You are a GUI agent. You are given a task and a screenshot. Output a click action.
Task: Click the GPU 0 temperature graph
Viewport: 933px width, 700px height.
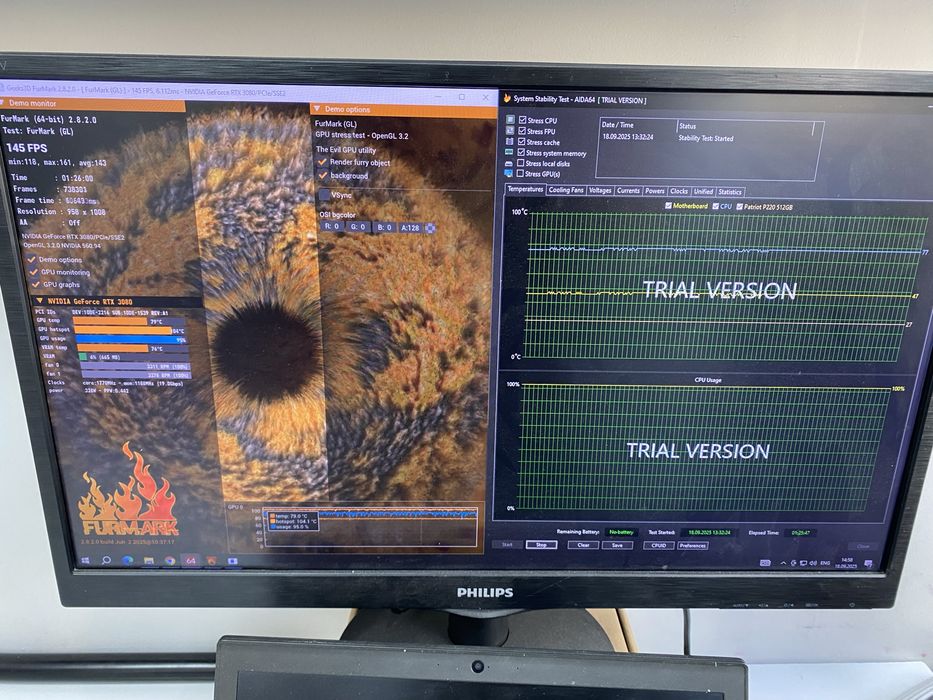370,526
